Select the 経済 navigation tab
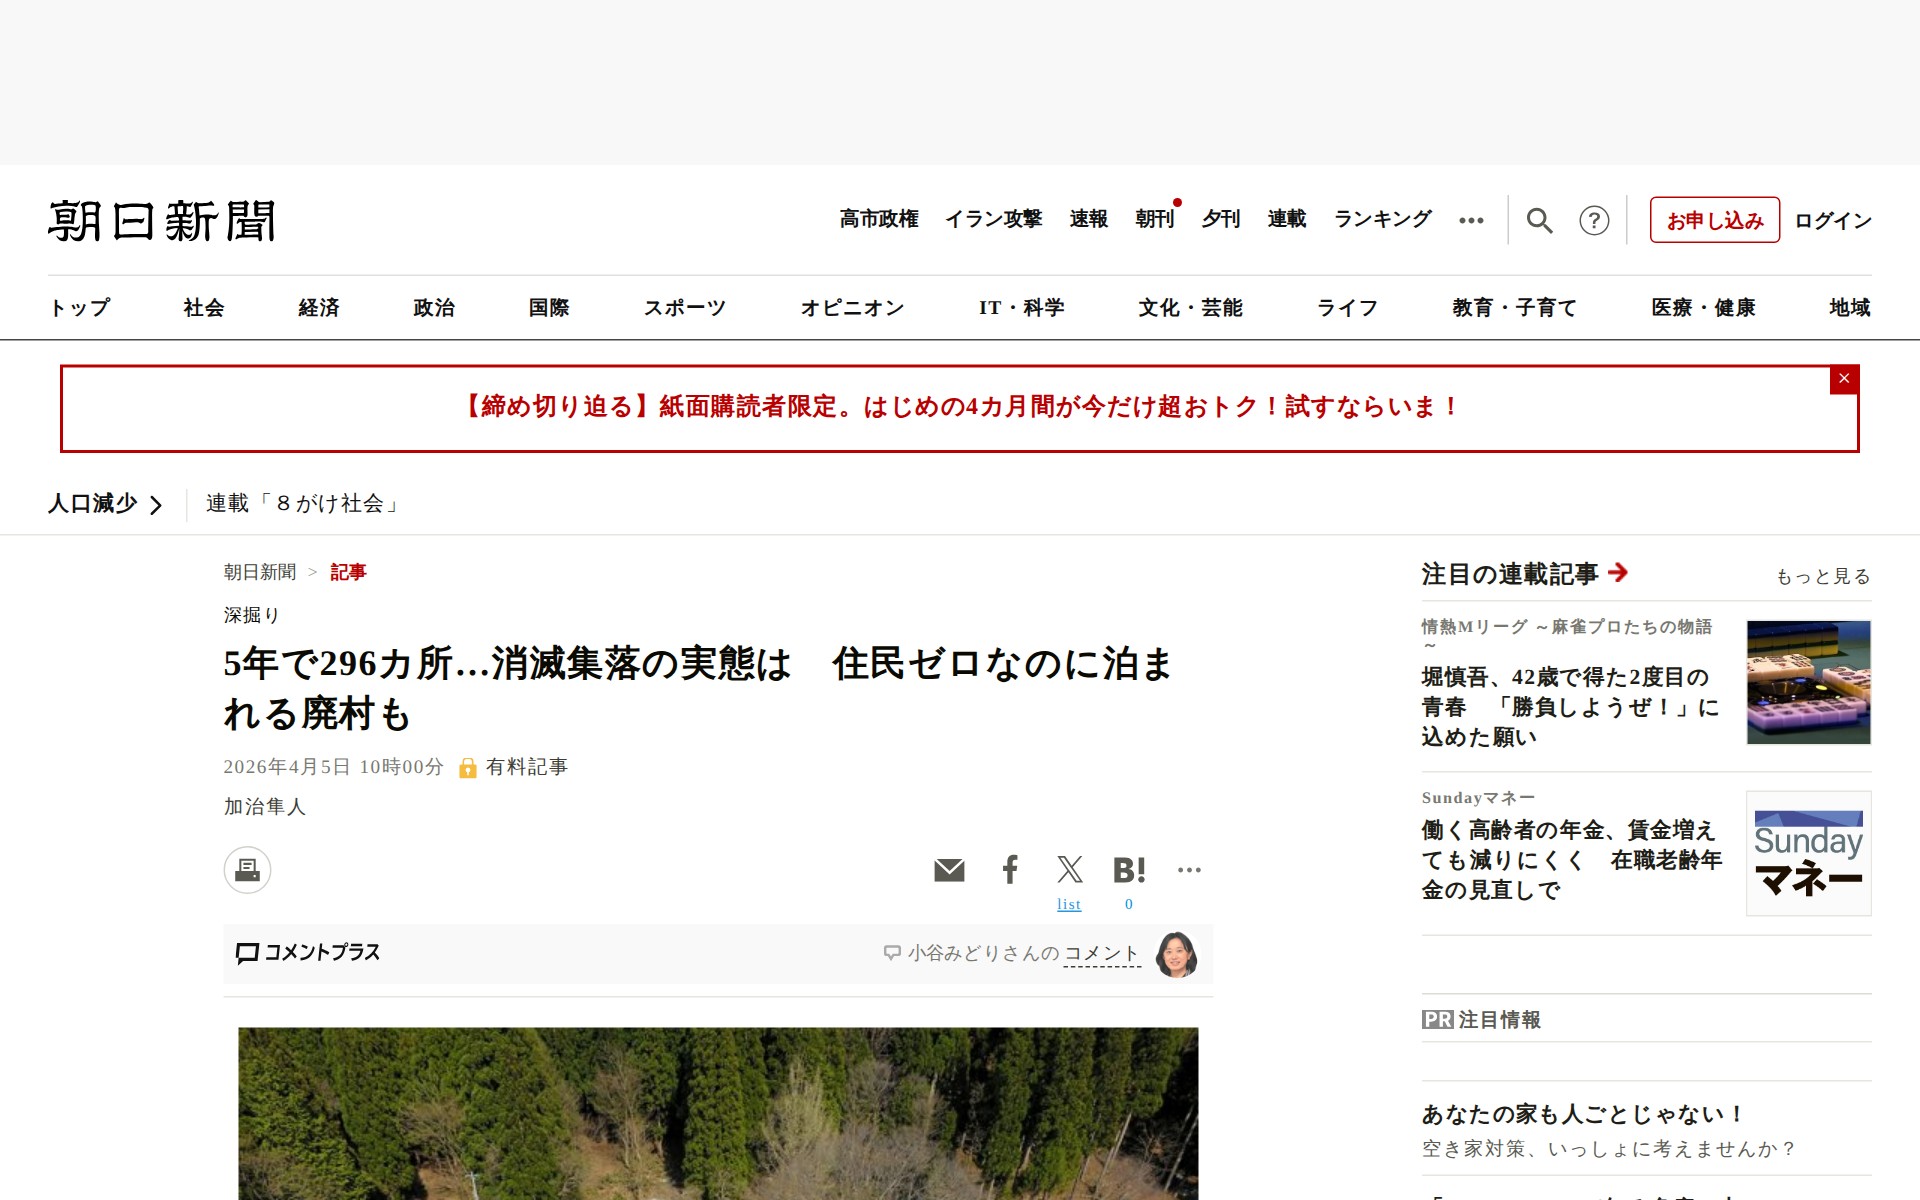This screenshot has width=1920, height=1200. coord(319,308)
